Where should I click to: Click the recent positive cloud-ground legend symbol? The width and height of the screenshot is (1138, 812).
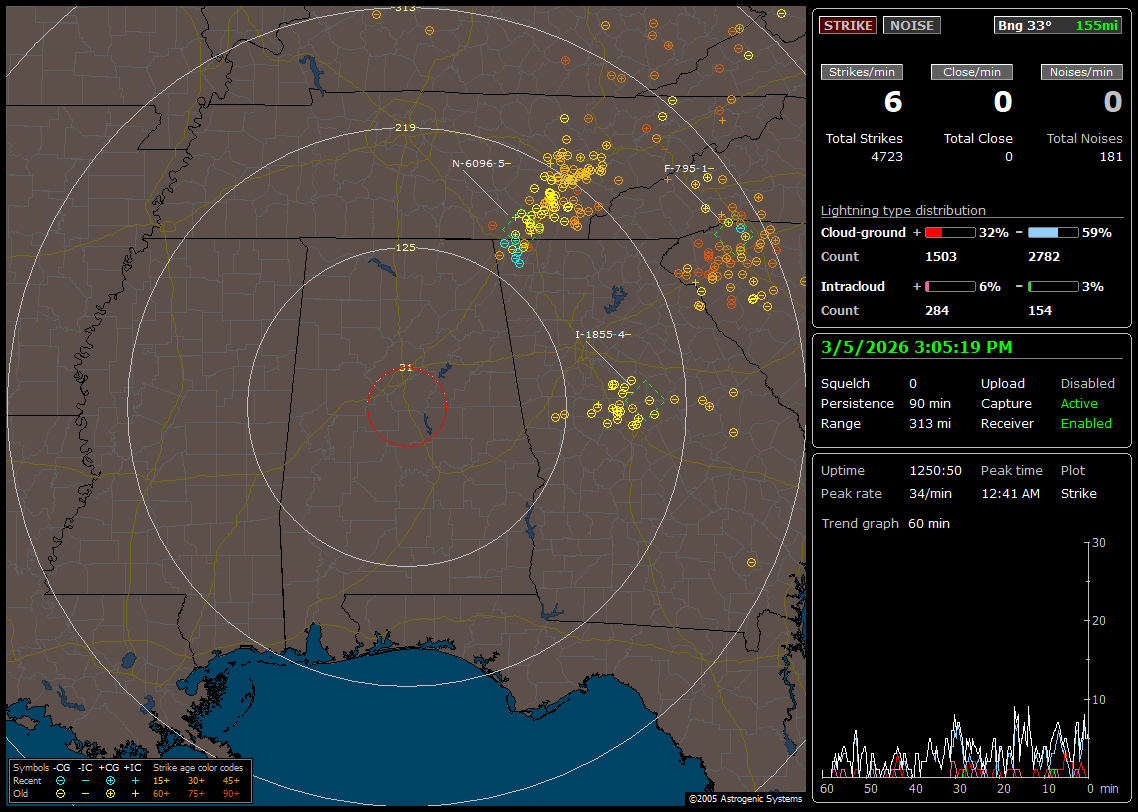[110, 780]
